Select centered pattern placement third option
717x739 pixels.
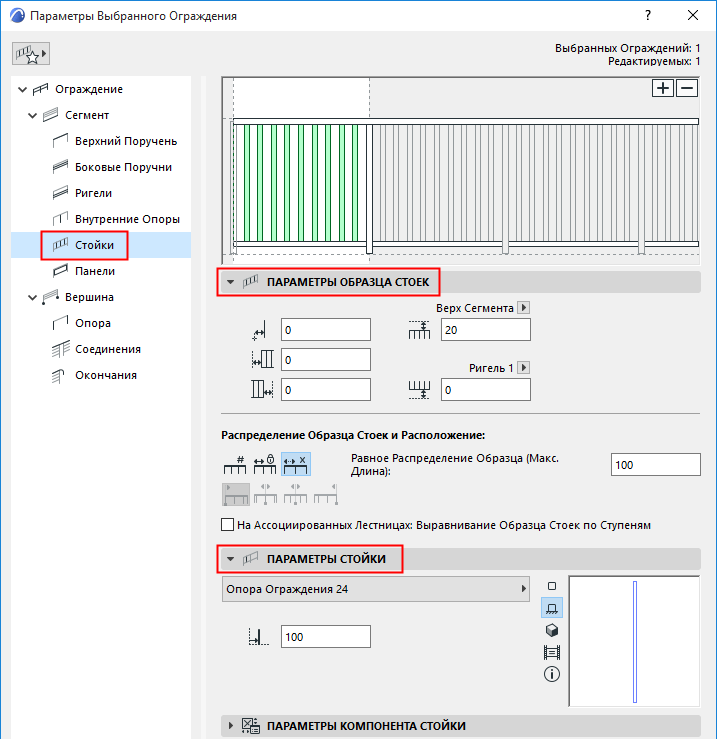point(296,494)
